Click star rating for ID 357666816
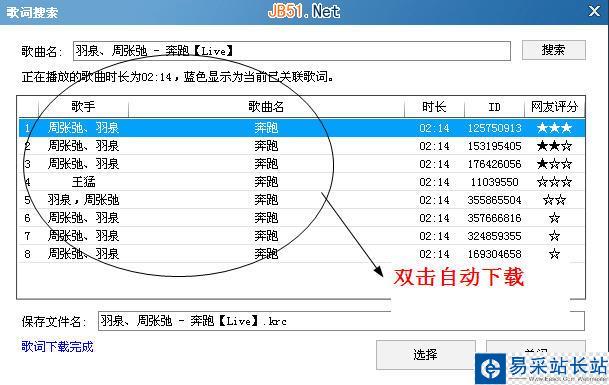Screen dimensions: 609x385 tap(554, 218)
